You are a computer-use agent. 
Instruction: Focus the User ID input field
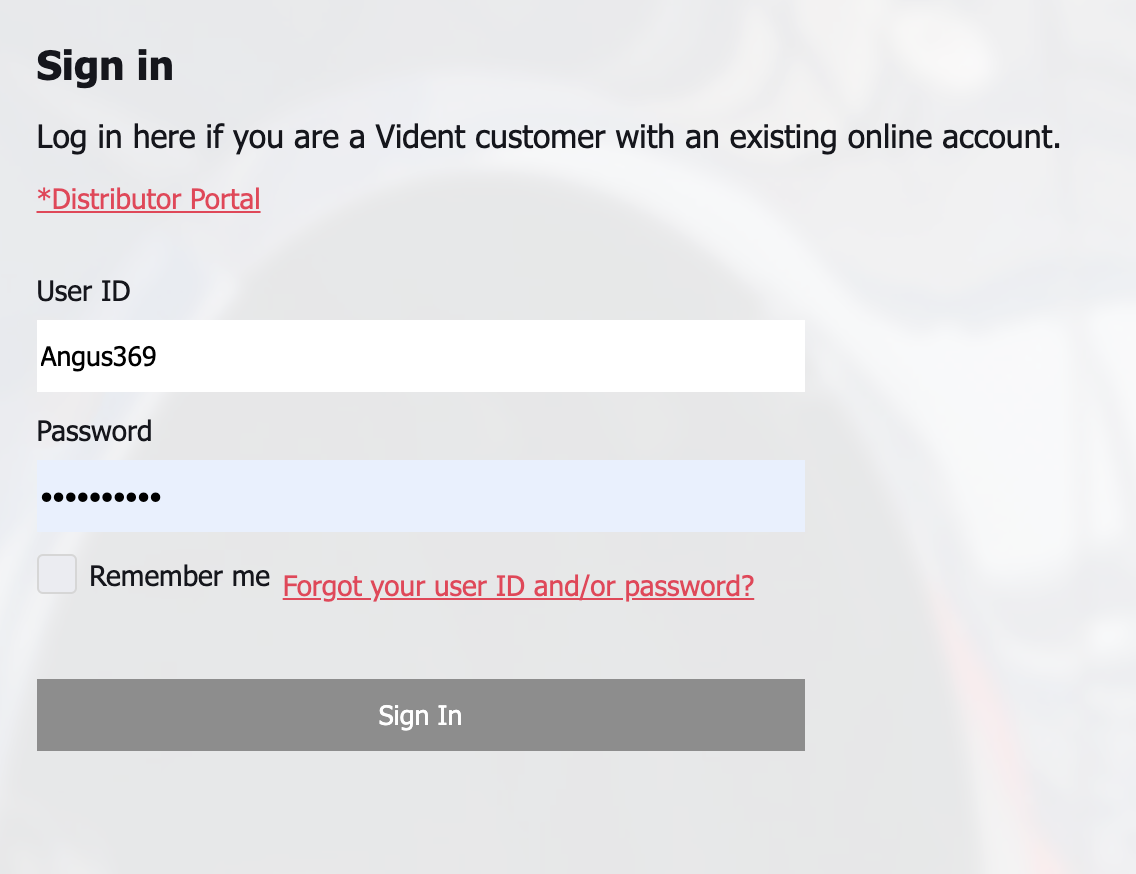(421, 356)
